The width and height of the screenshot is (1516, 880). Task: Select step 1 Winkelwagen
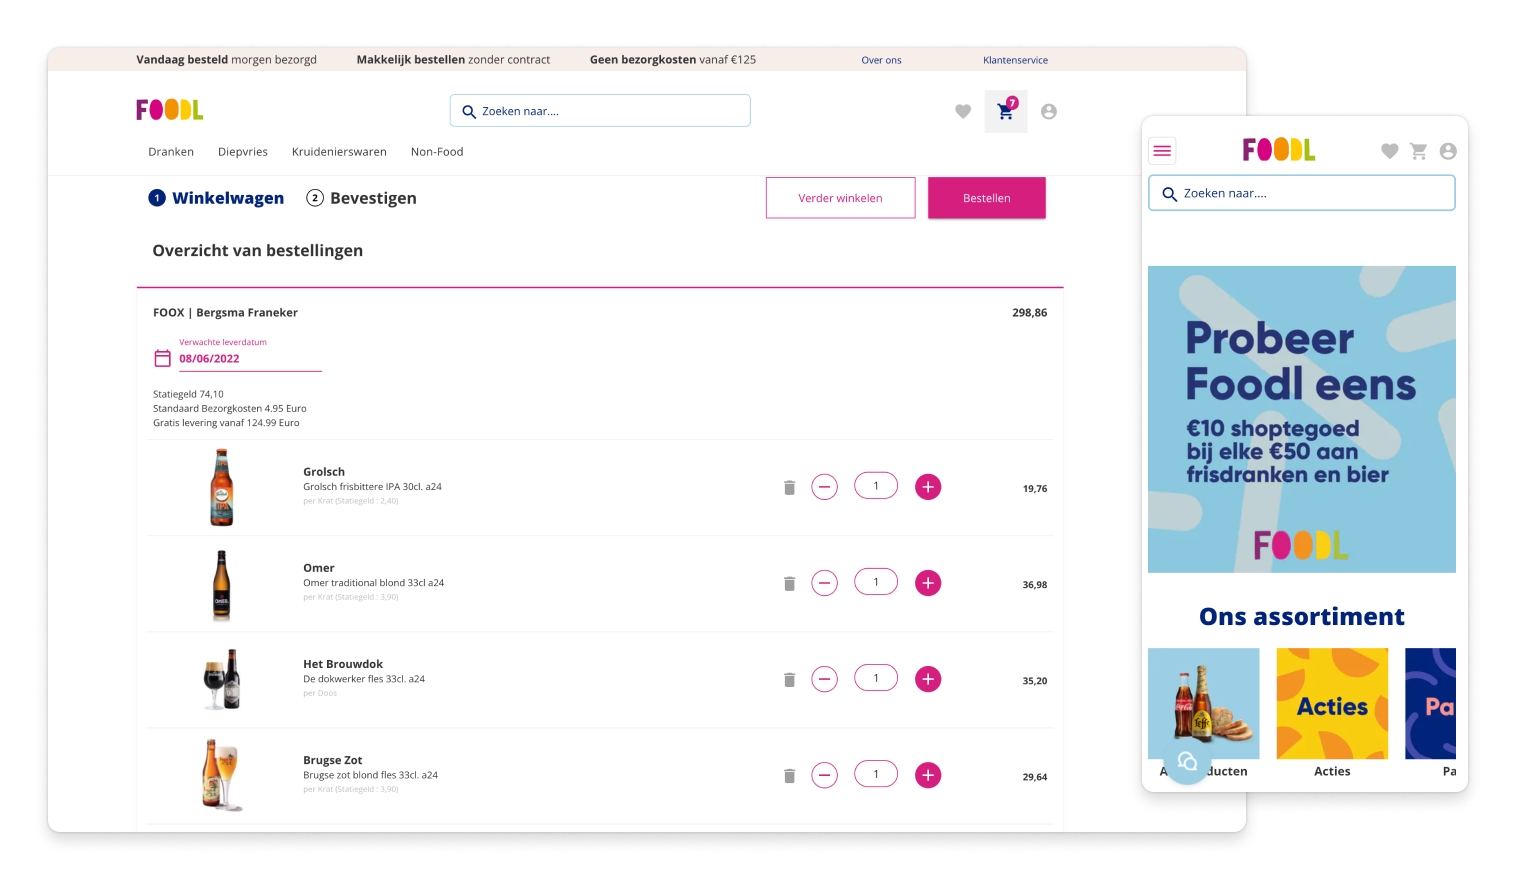click(x=216, y=198)
